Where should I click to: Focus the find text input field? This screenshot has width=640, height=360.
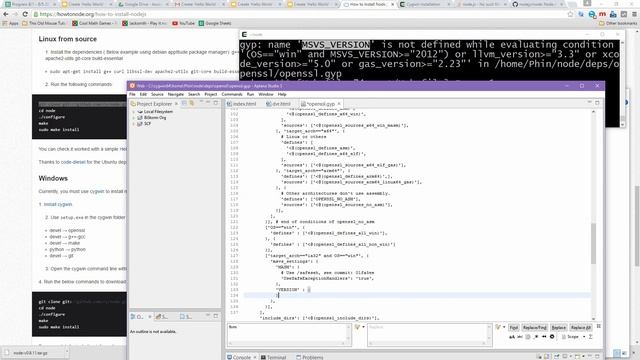pos(289,335)
